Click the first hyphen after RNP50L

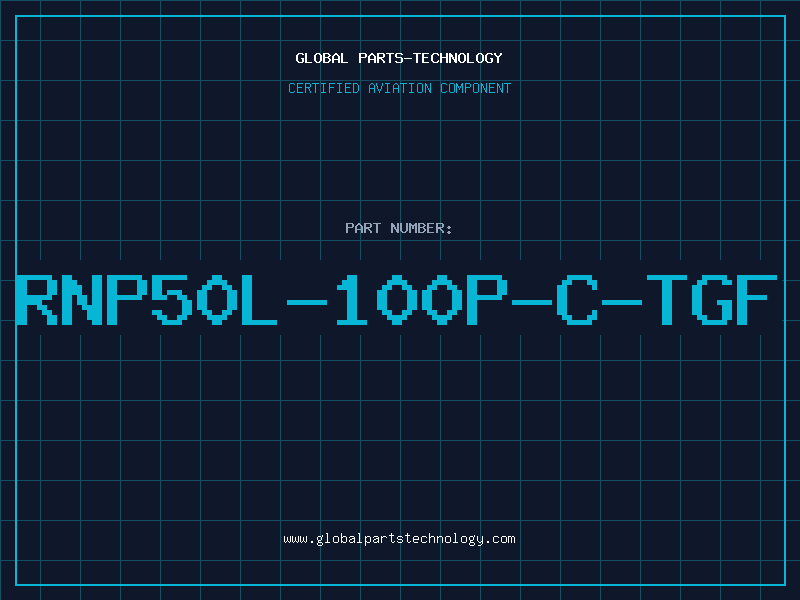coord(307,302)
